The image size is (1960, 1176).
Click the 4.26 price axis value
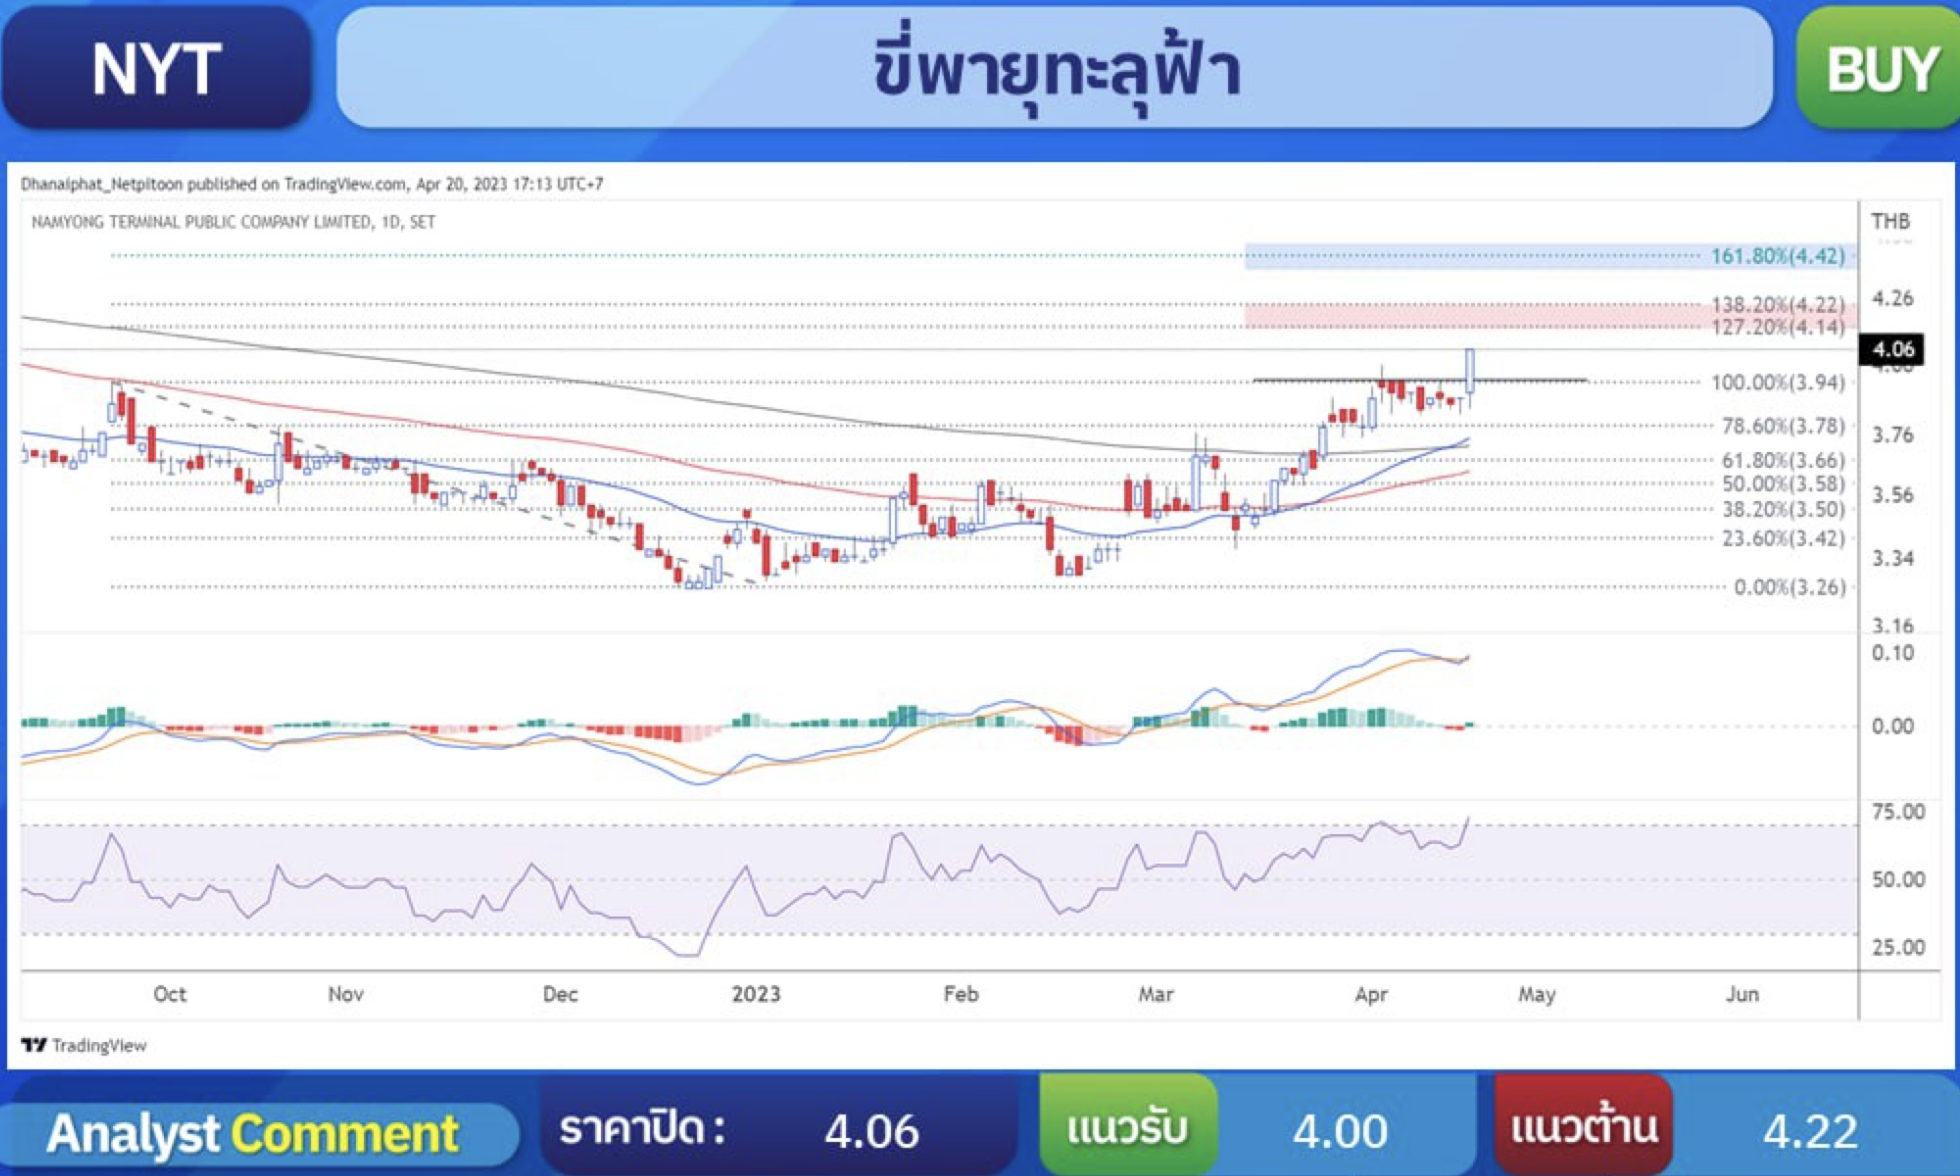(1892, 298)
